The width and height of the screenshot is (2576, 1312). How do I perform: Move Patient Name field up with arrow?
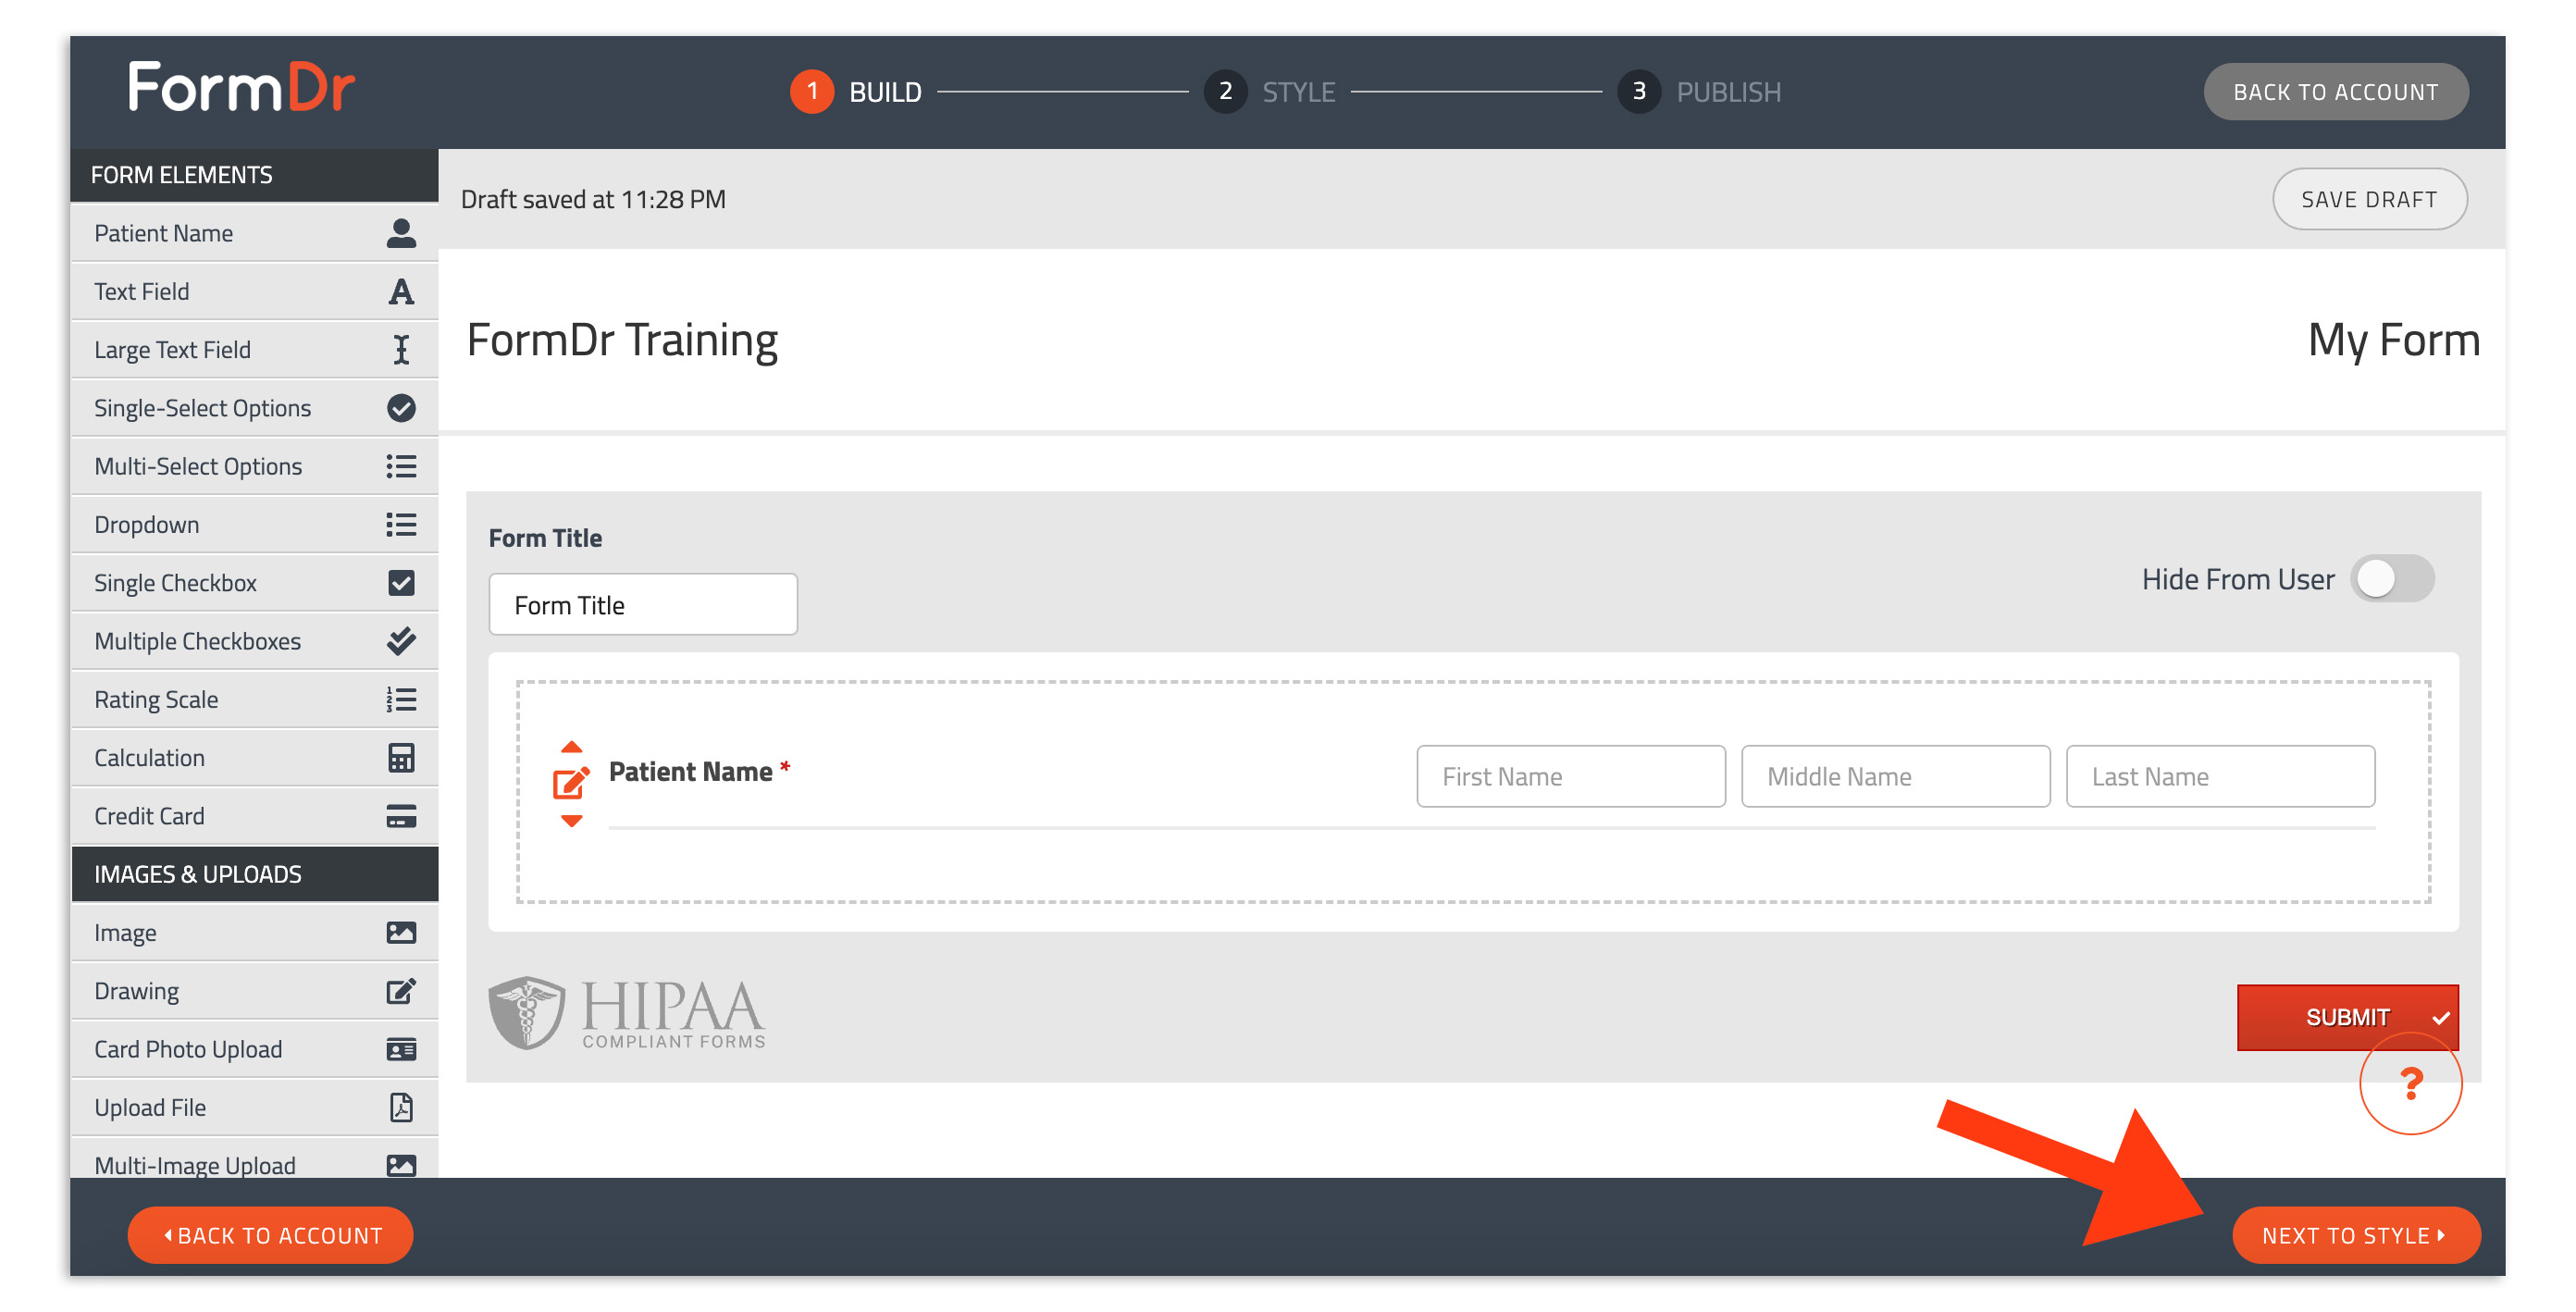pyautogui.click(x=571, y=747)
